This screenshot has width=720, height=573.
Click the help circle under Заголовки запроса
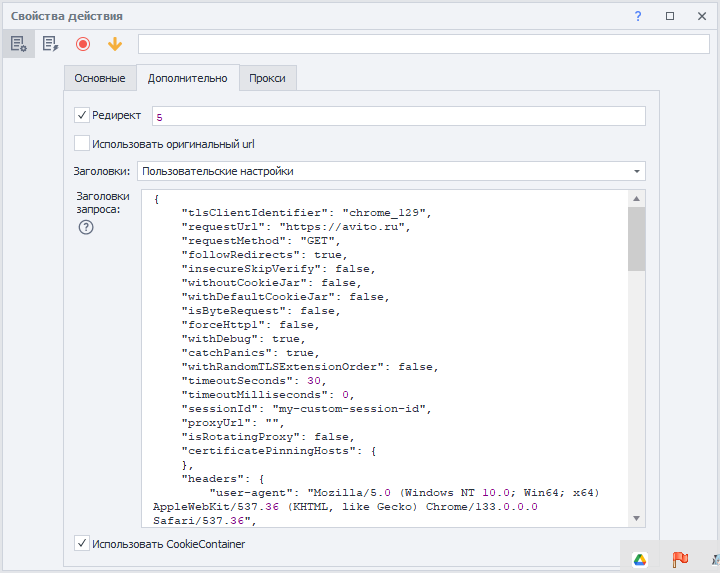(86, 227)
